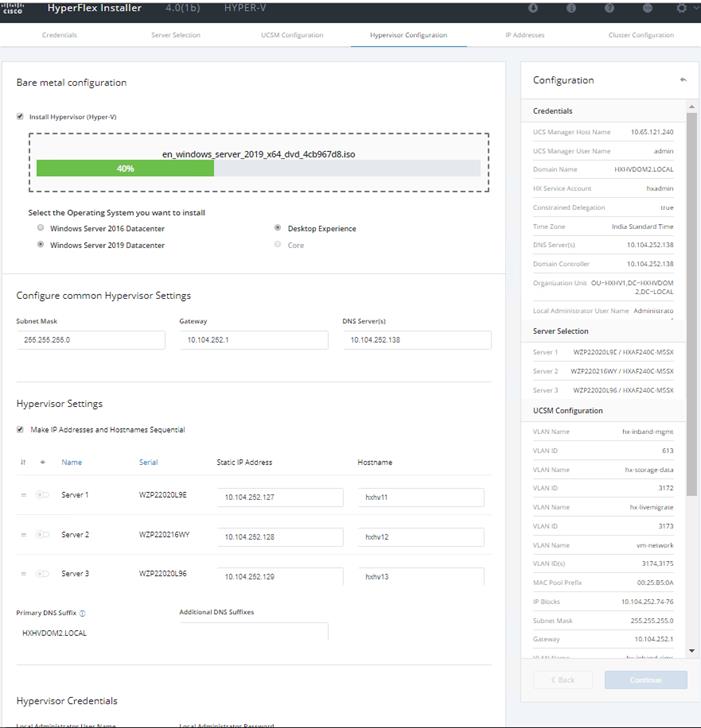Click serial WZP22020L96 in table
This screenshot has height=728, width=701.
pos(163,574)
